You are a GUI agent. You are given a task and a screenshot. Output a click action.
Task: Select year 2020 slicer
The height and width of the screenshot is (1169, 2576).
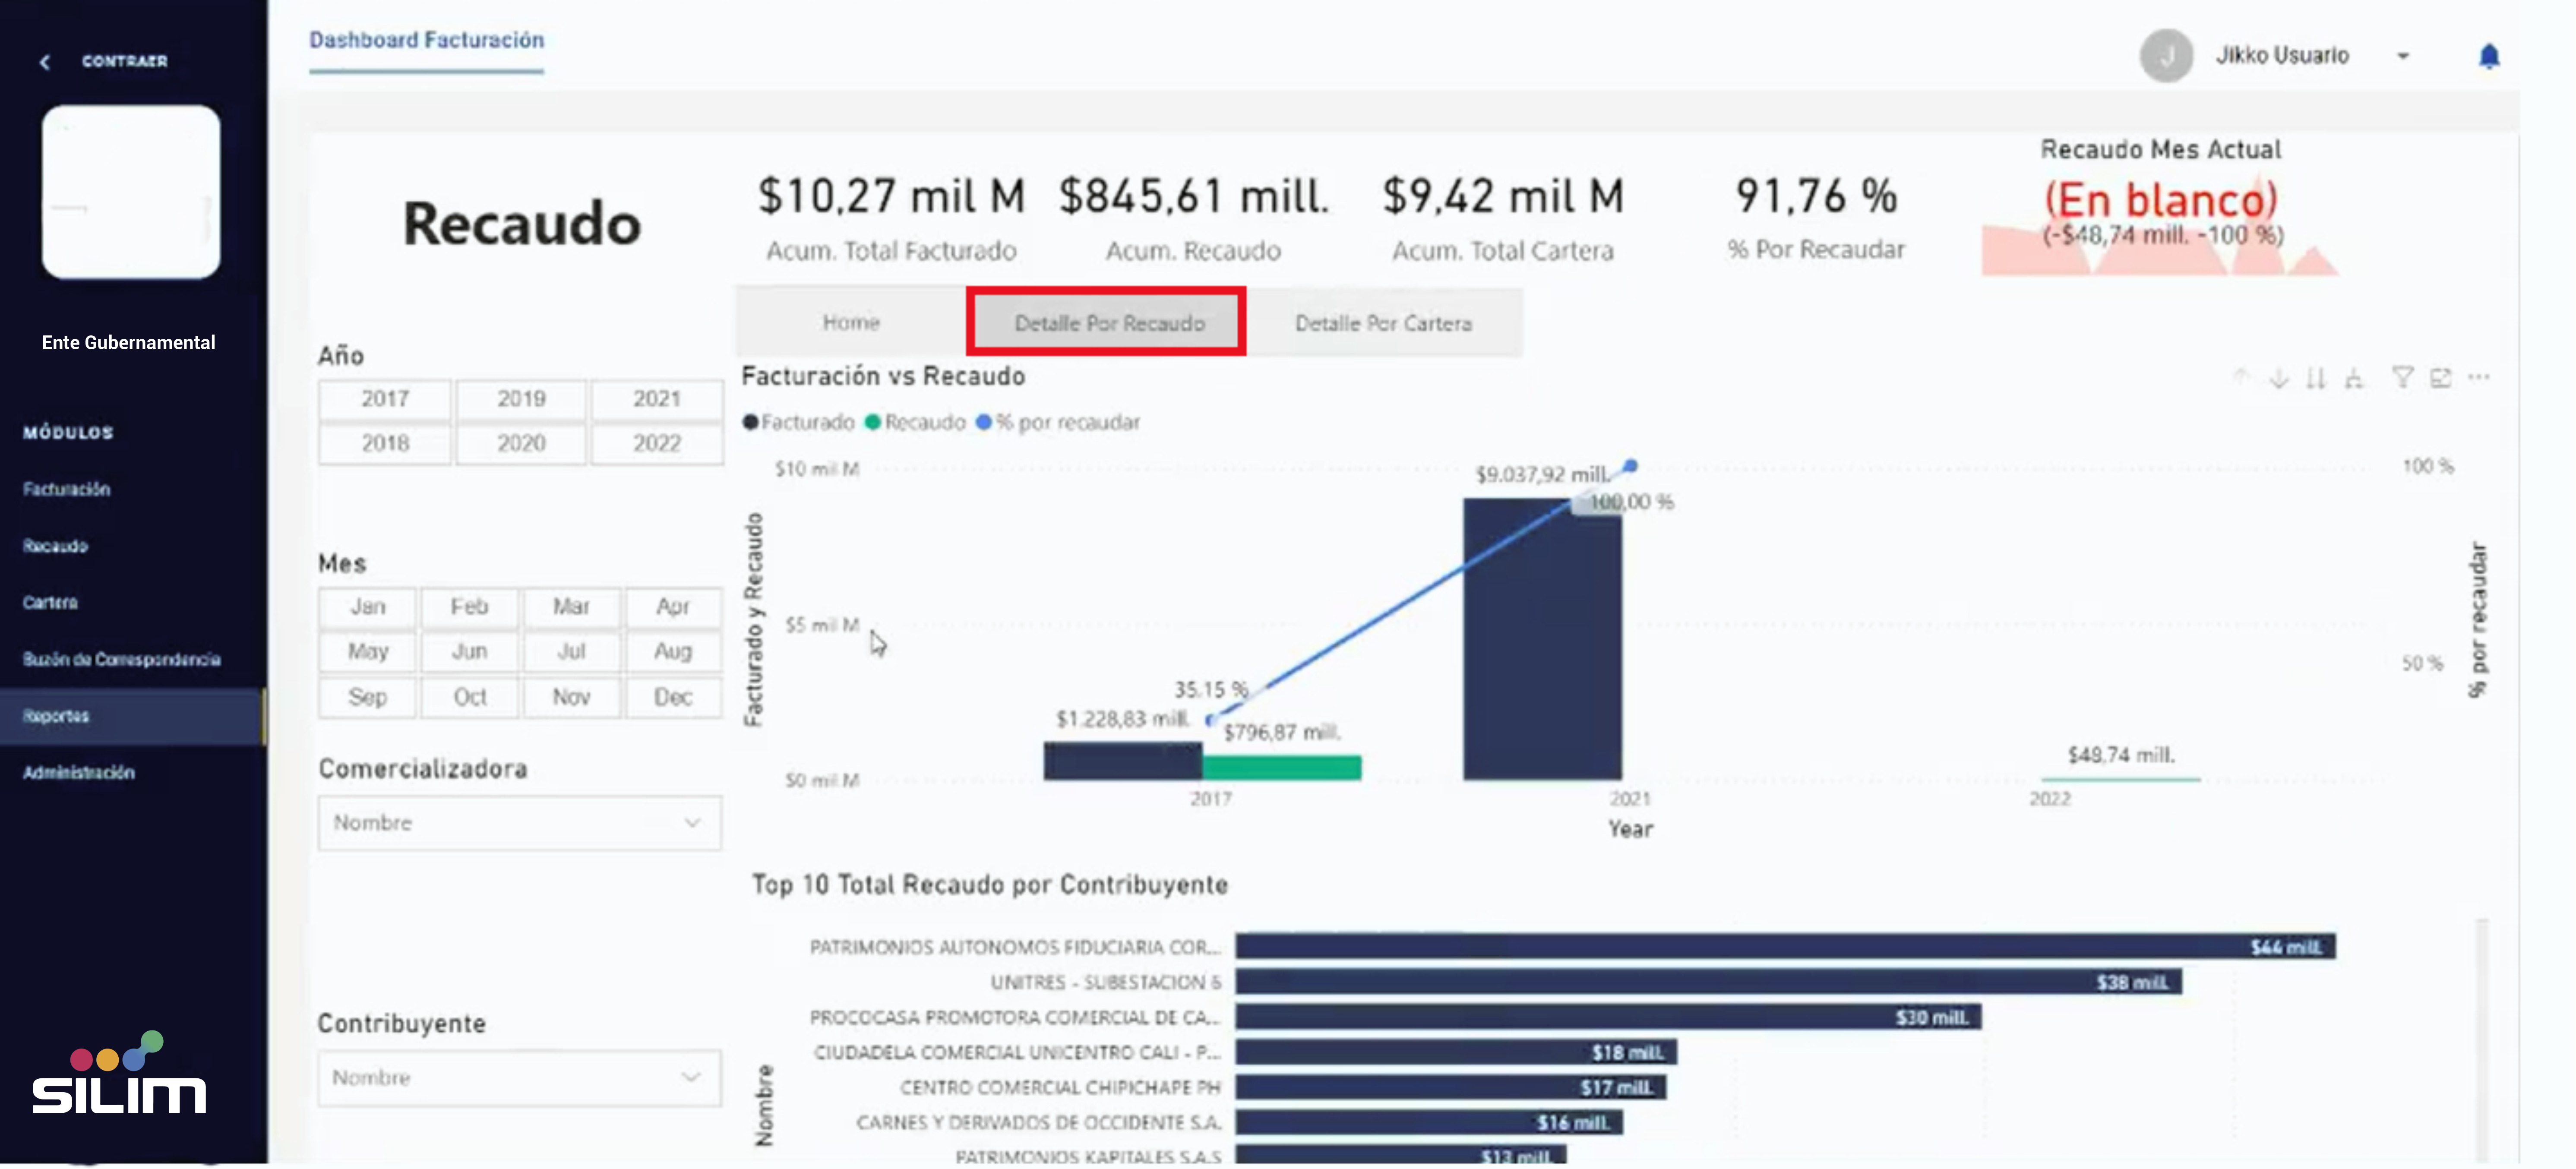[x=521, y=444]
